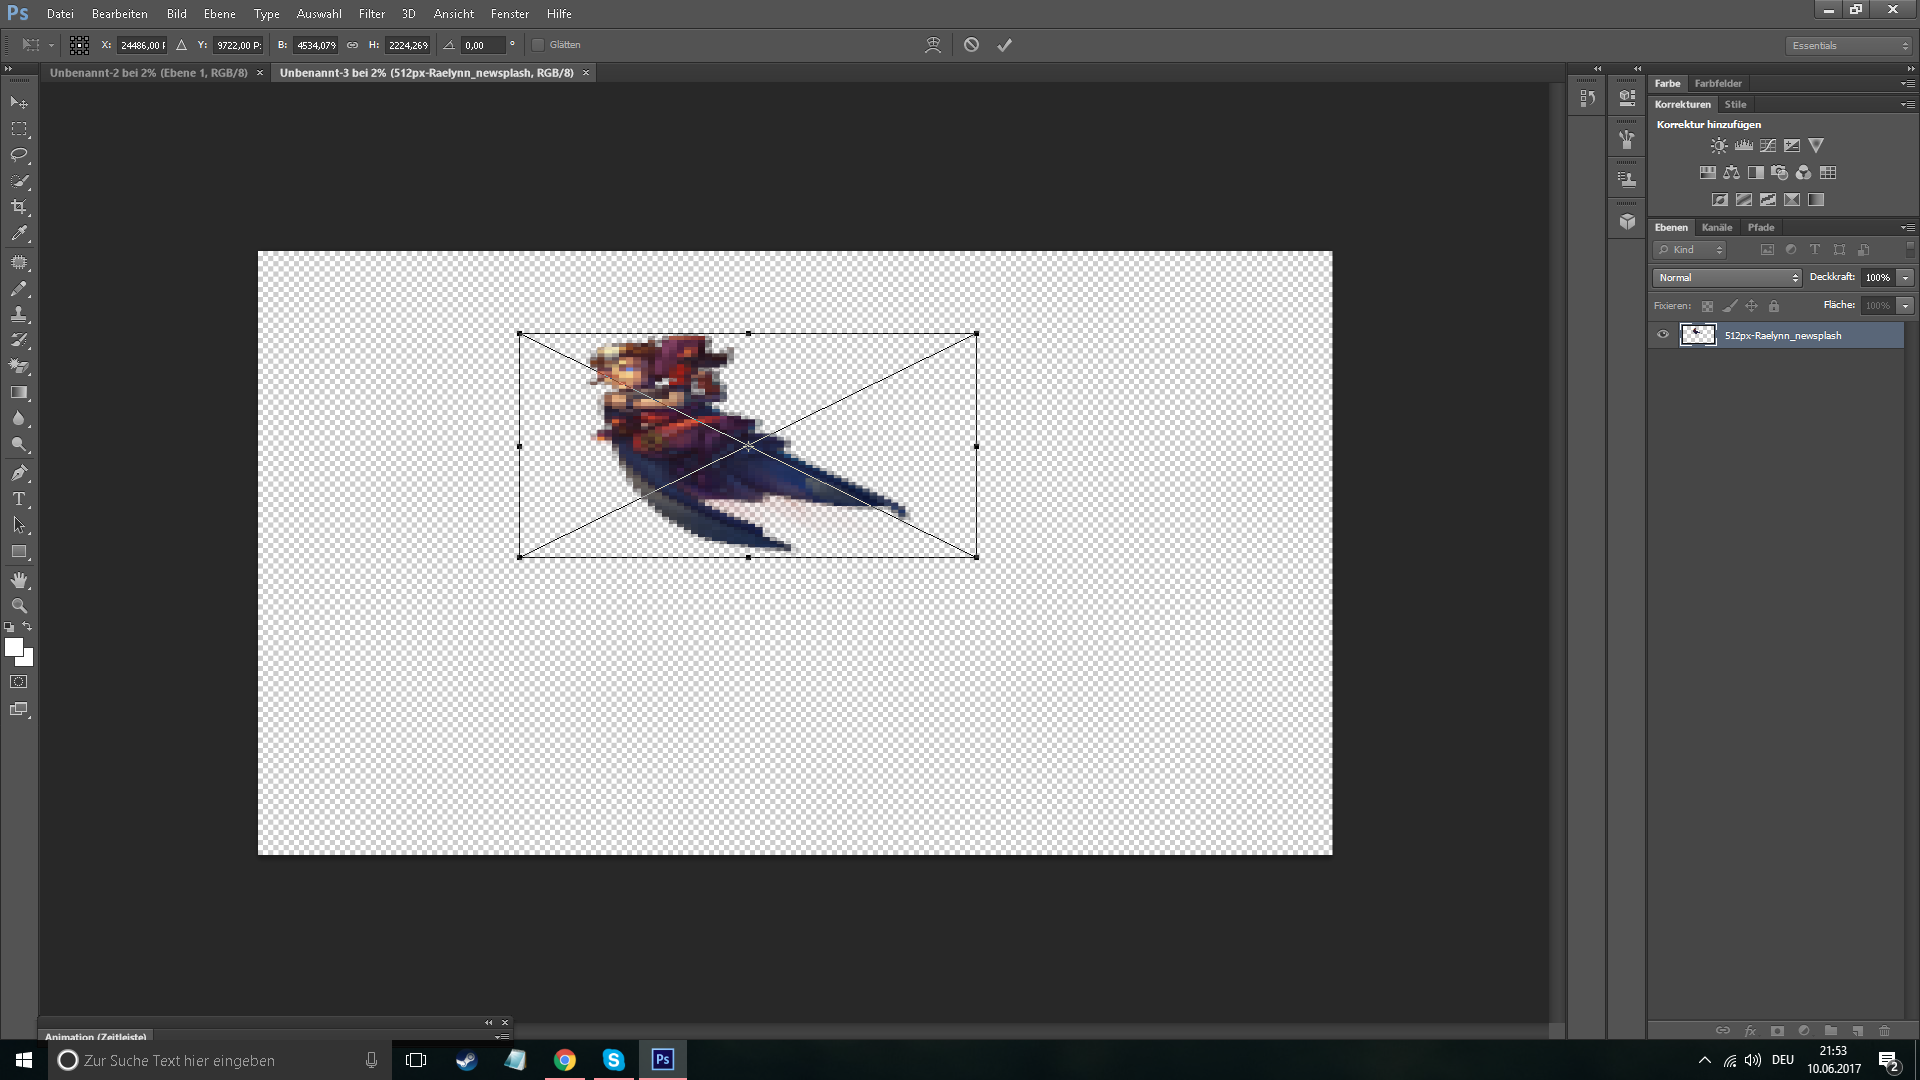Select the Rectangle shape tool
Screen dimensions: 1920x1080
19,551
